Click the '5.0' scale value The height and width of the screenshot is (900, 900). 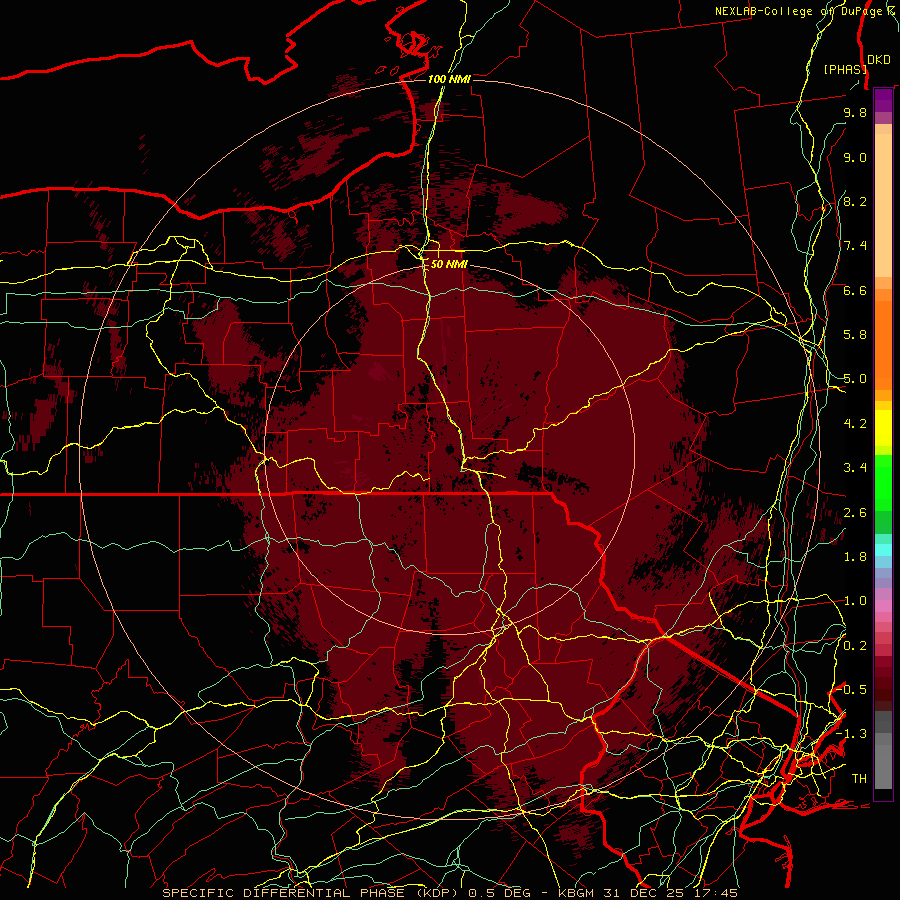(855, 379)
